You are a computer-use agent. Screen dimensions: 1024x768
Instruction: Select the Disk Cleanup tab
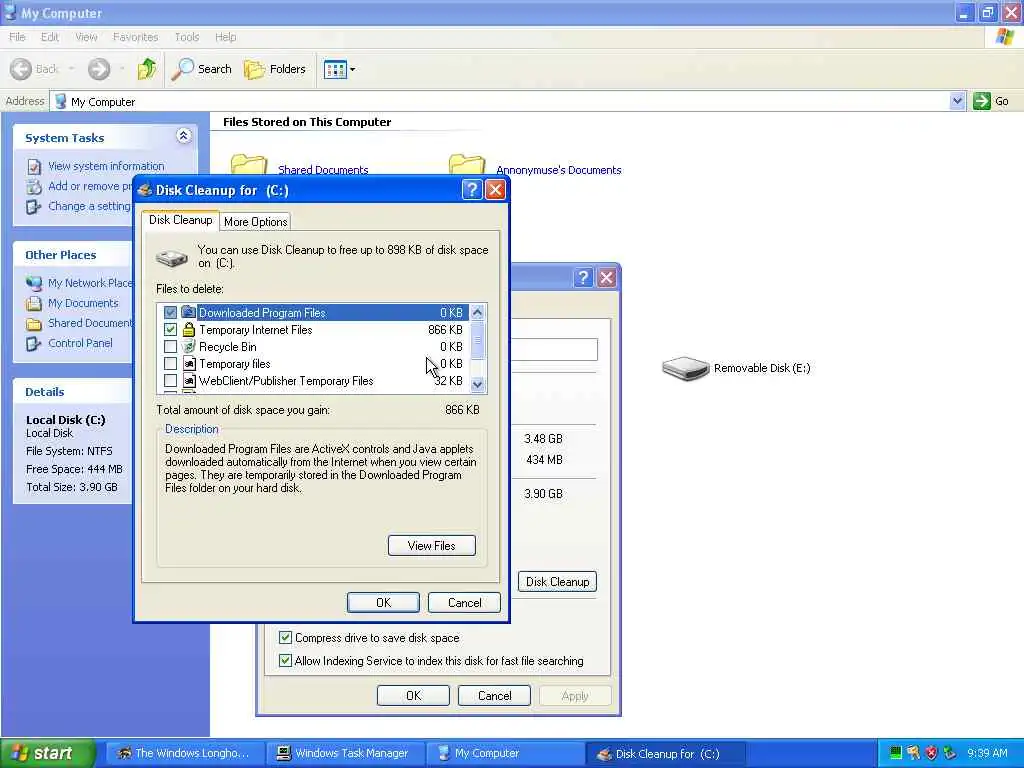[x=180, y=220]
